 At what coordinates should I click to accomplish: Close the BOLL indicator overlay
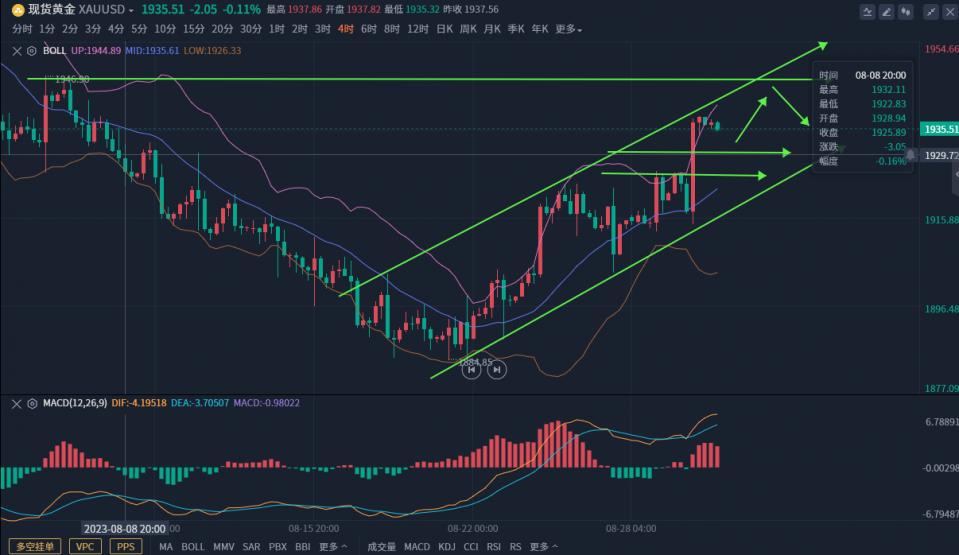click(17, 50)
